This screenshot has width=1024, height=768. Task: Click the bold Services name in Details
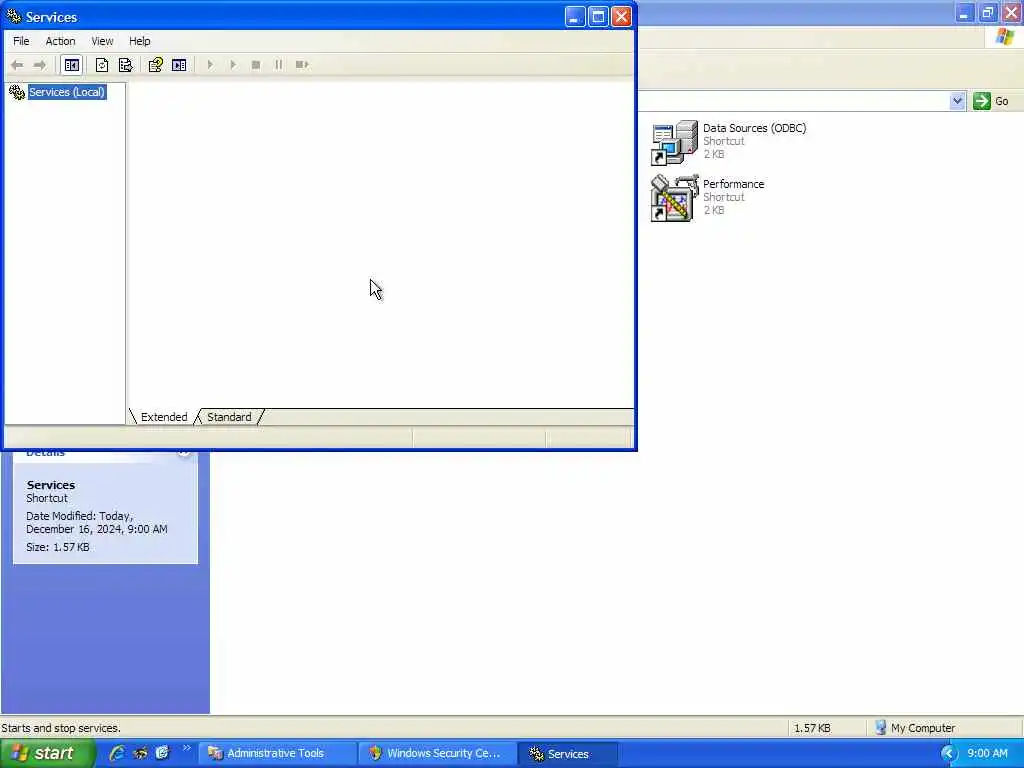(x=51, y=485)
